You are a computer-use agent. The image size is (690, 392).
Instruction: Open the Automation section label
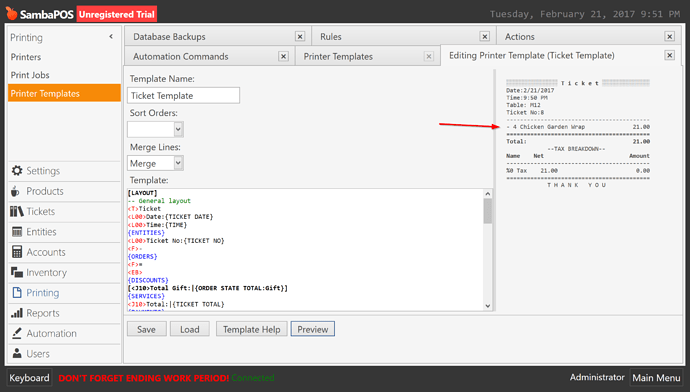[51, 333]
